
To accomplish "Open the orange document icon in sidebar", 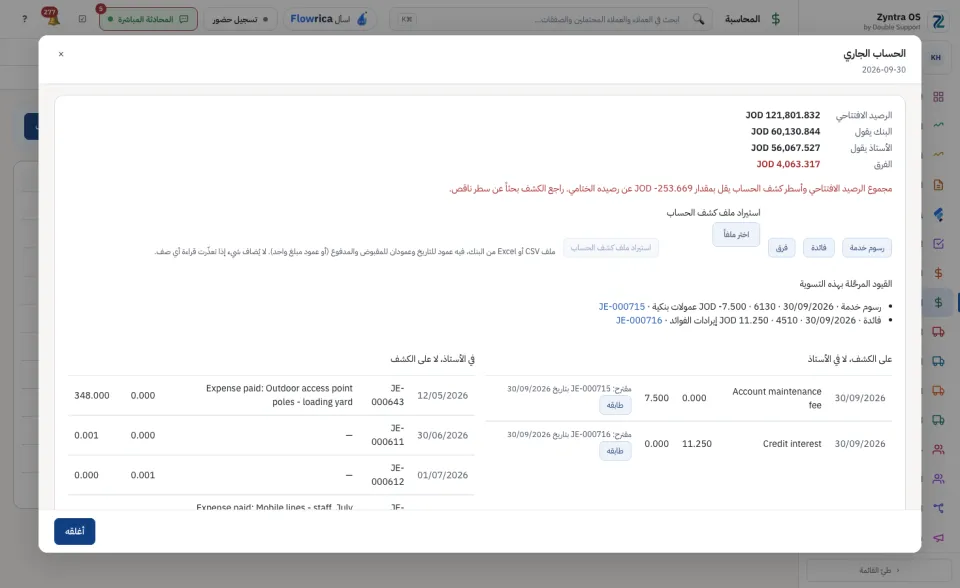I will point(938,184).
